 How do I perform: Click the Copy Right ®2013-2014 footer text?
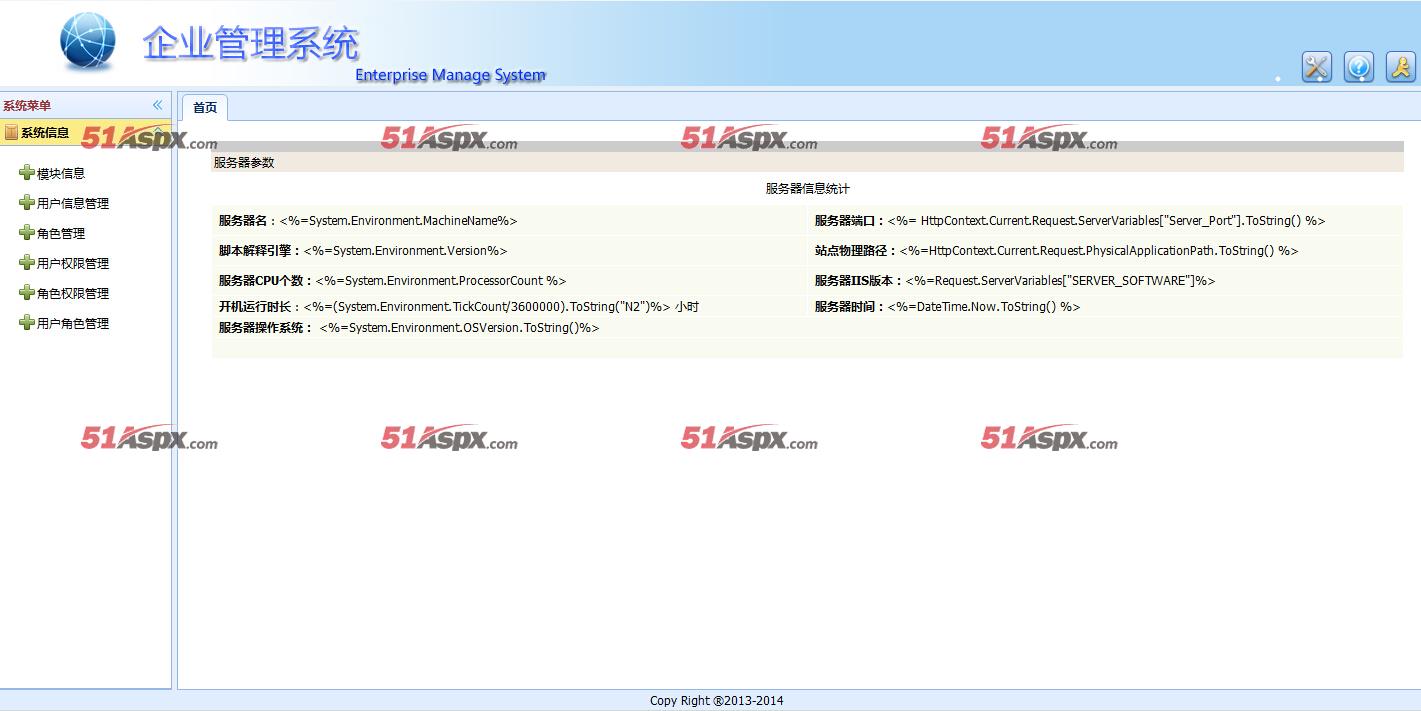point(717,701)
